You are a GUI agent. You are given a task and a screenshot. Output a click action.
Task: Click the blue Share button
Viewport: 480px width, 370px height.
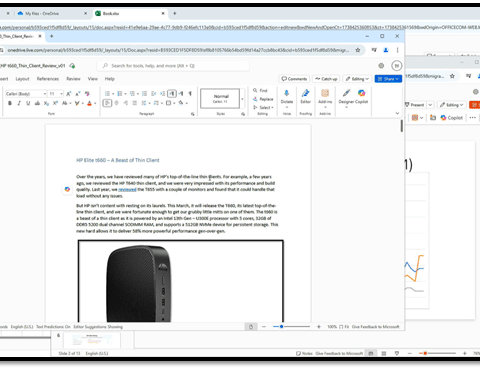[x=388, y=79]
